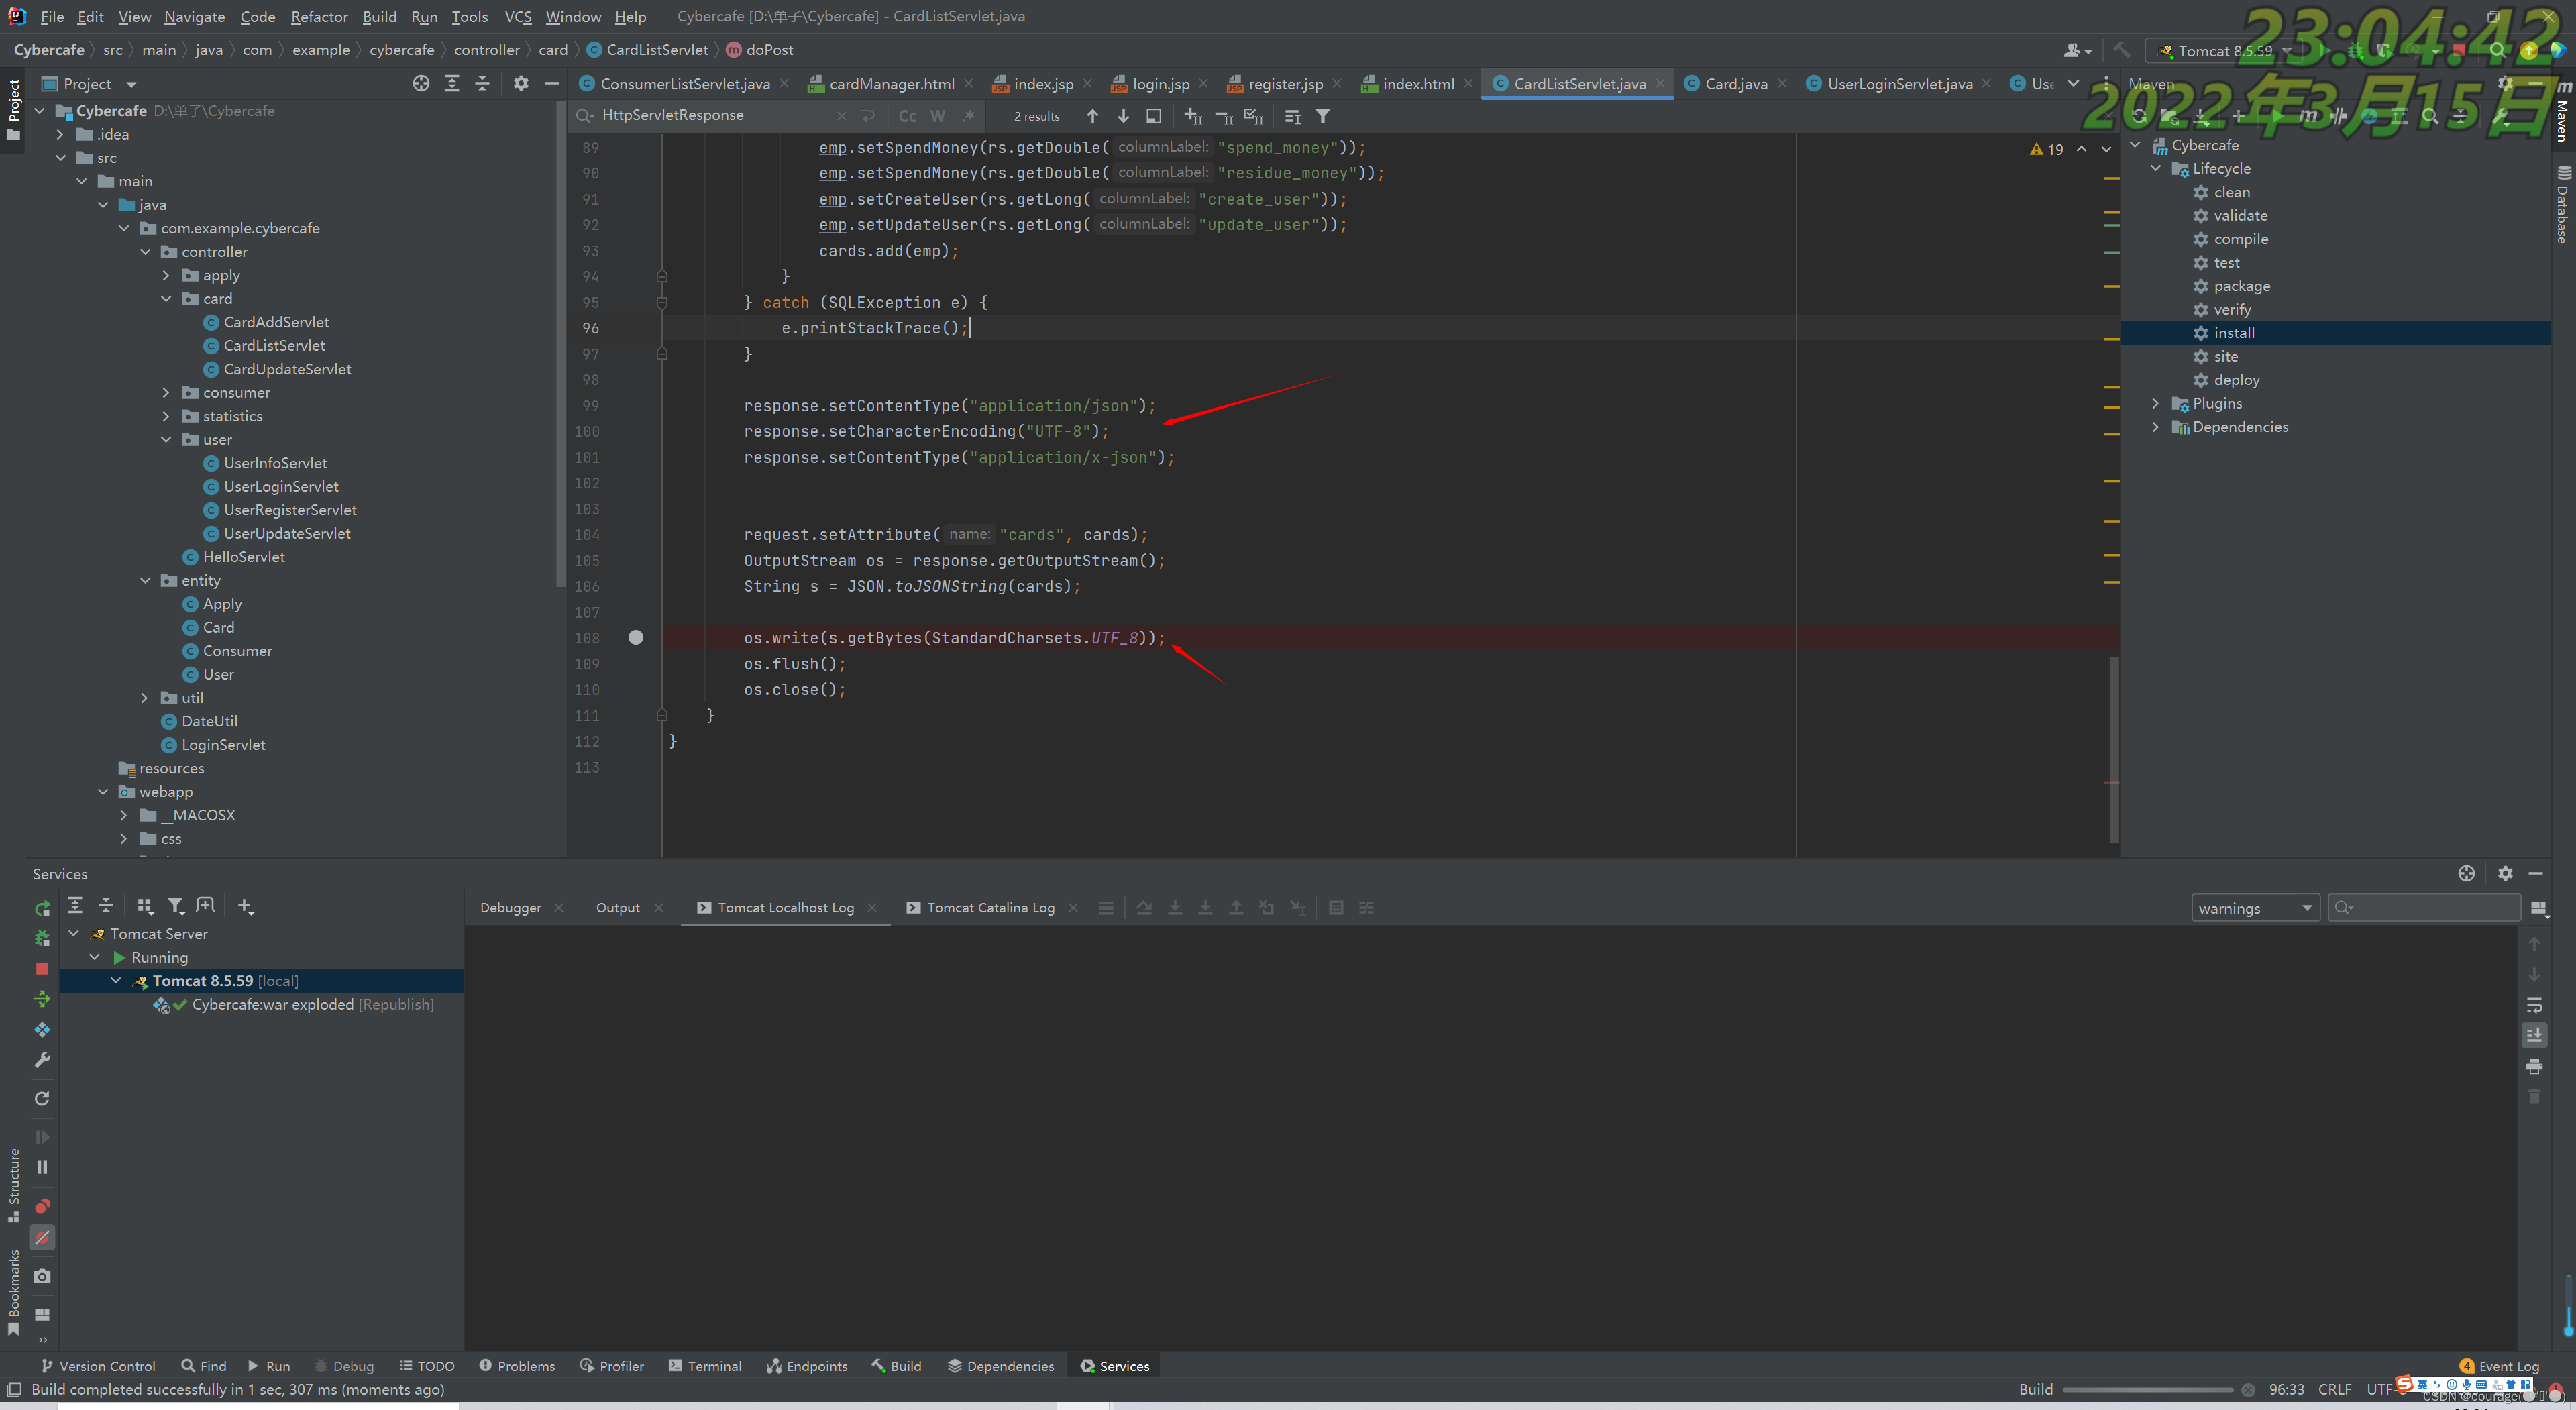Expand Maven Plugins node

point(2156,404)
